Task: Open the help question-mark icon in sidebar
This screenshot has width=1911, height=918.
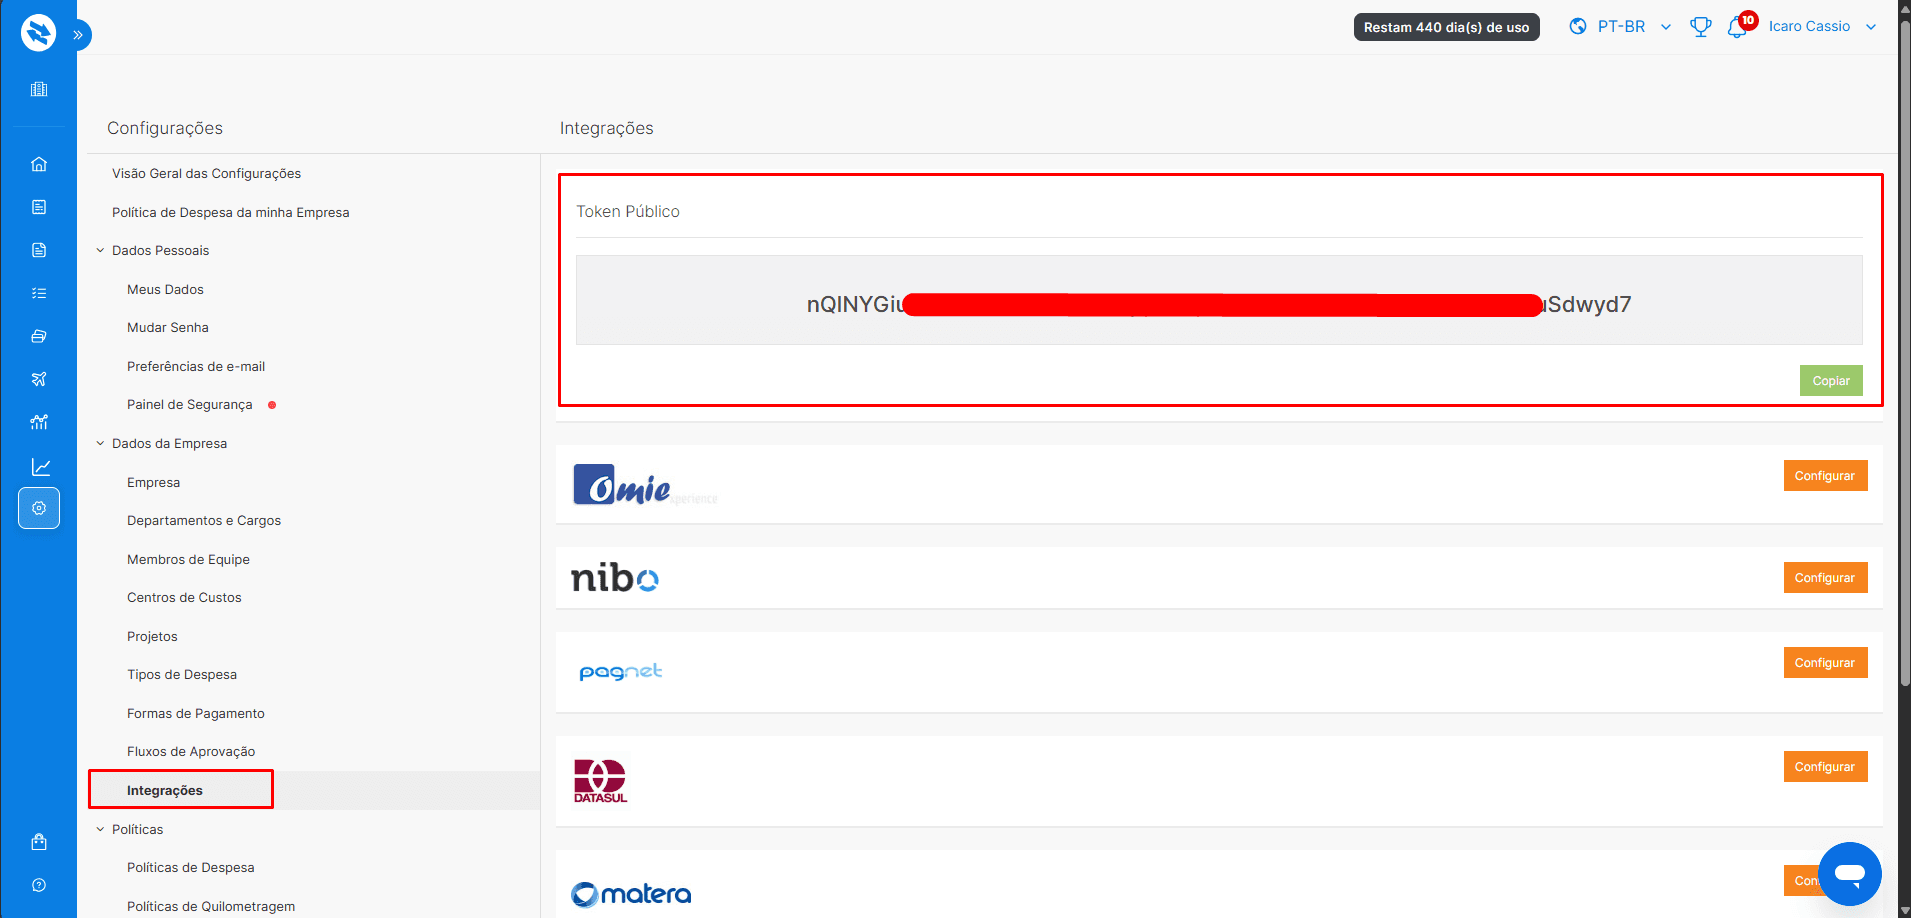Action: [x=39, y=885]
